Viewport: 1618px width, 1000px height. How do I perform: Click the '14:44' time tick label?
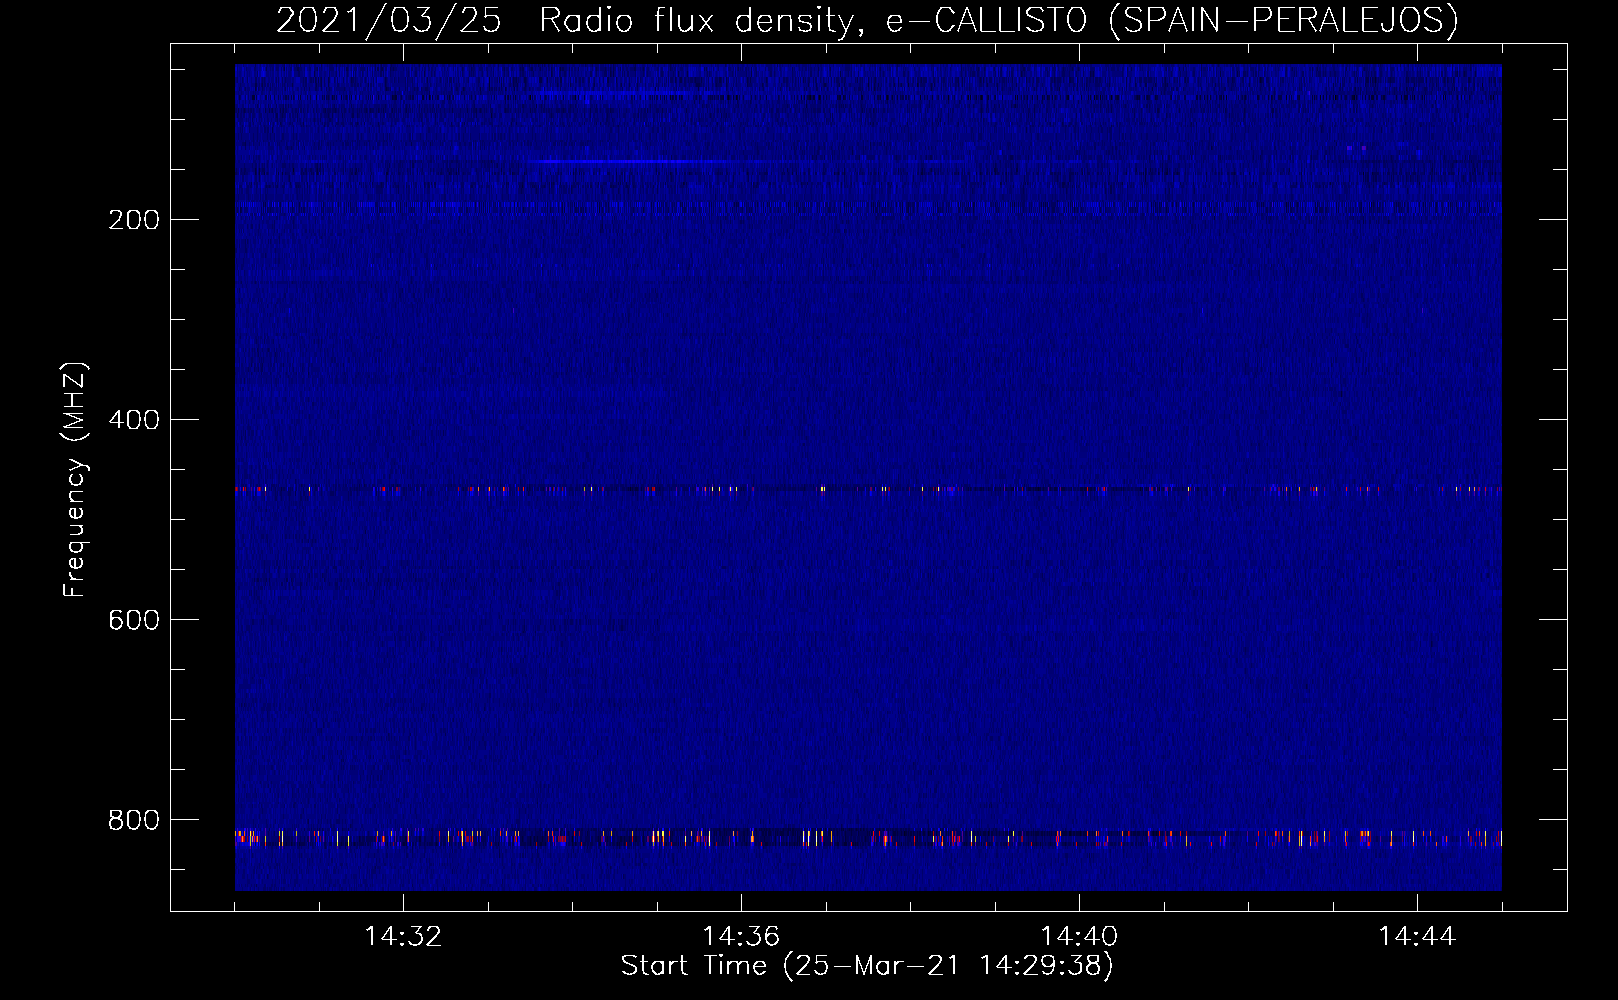1417,937
